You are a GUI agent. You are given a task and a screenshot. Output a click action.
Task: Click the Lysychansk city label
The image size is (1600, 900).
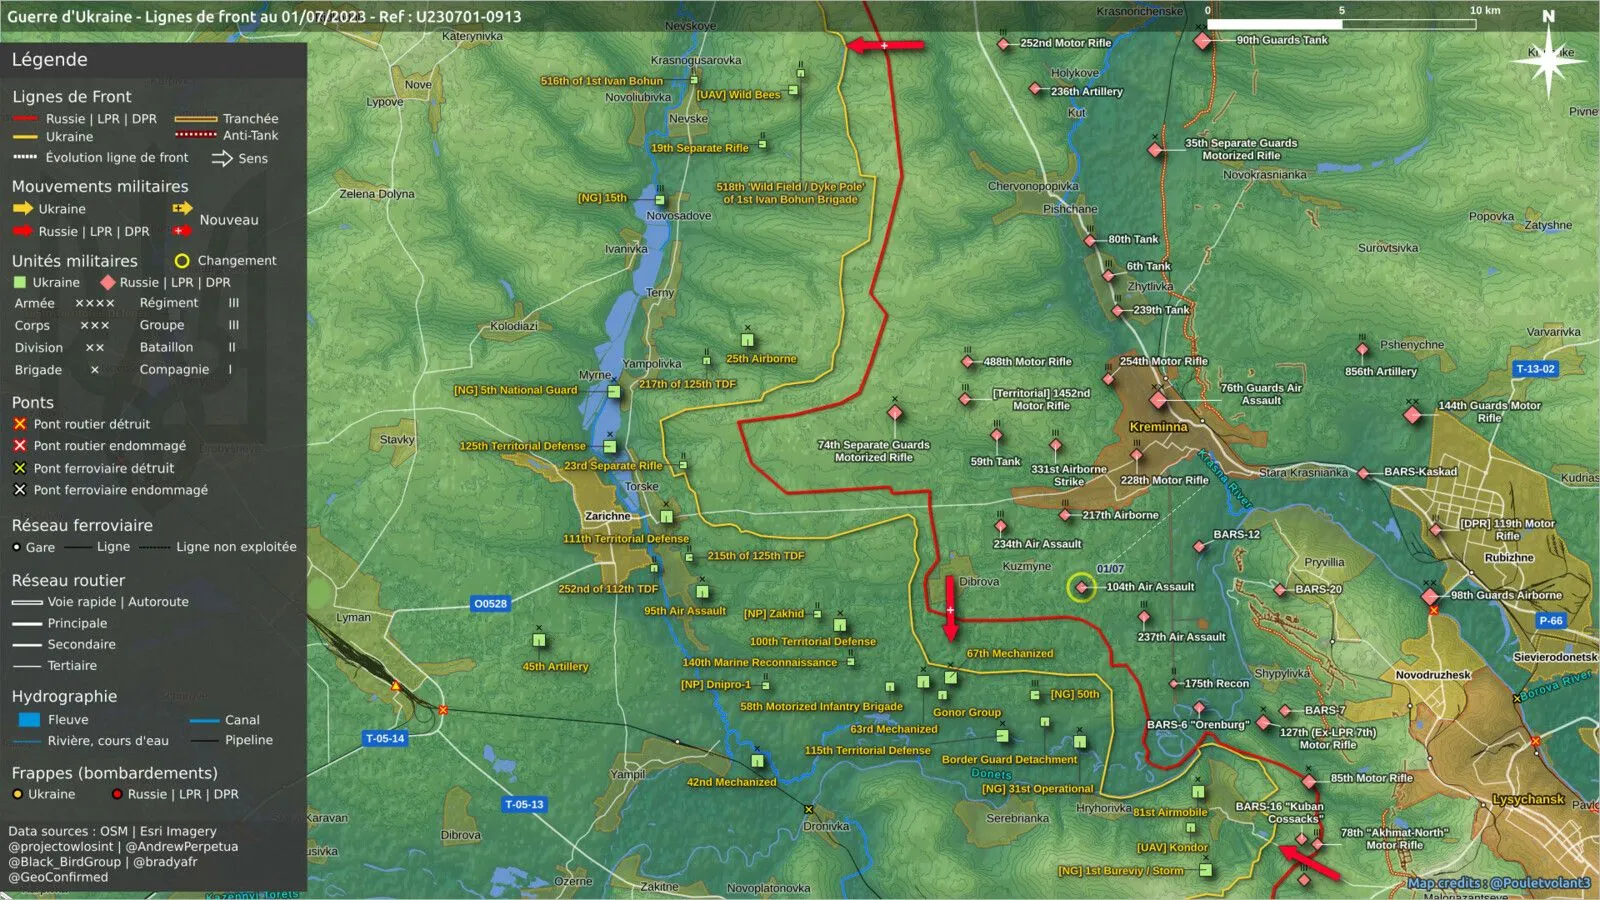(1528, 800)
